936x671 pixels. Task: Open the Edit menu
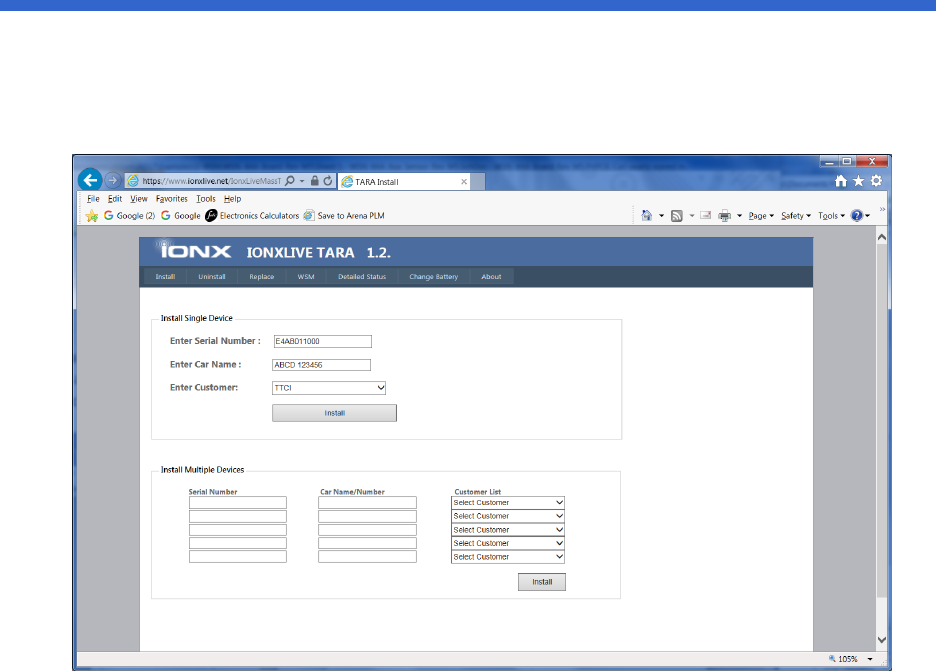coord(115,199)
